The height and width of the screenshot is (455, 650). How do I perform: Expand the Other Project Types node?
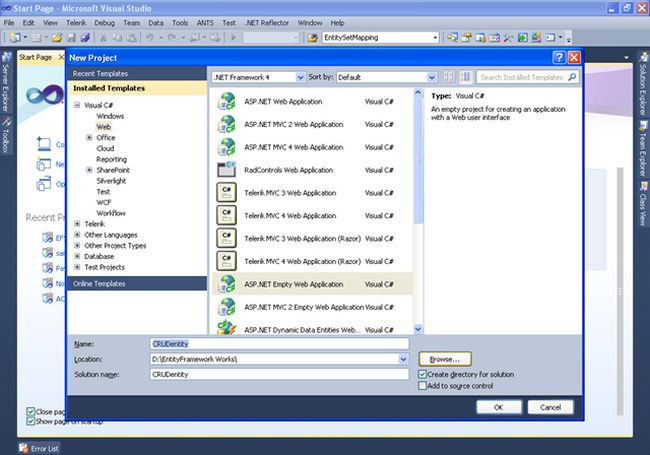coord(77,245)
